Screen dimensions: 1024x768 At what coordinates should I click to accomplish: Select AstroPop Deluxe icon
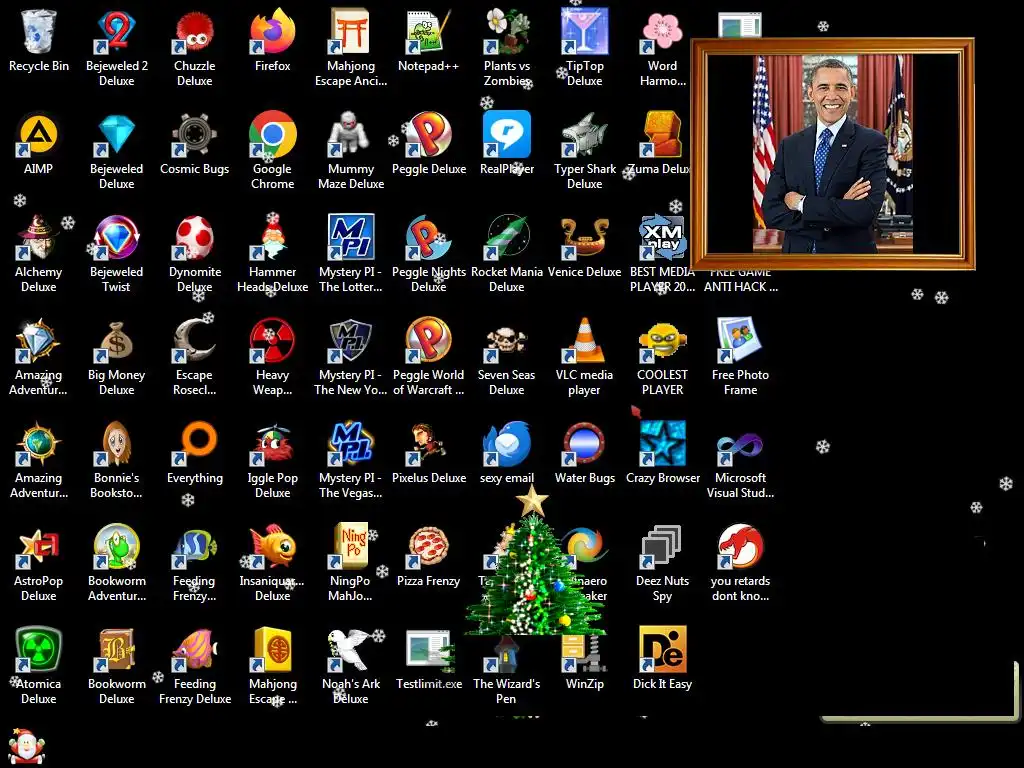point(39,547)
